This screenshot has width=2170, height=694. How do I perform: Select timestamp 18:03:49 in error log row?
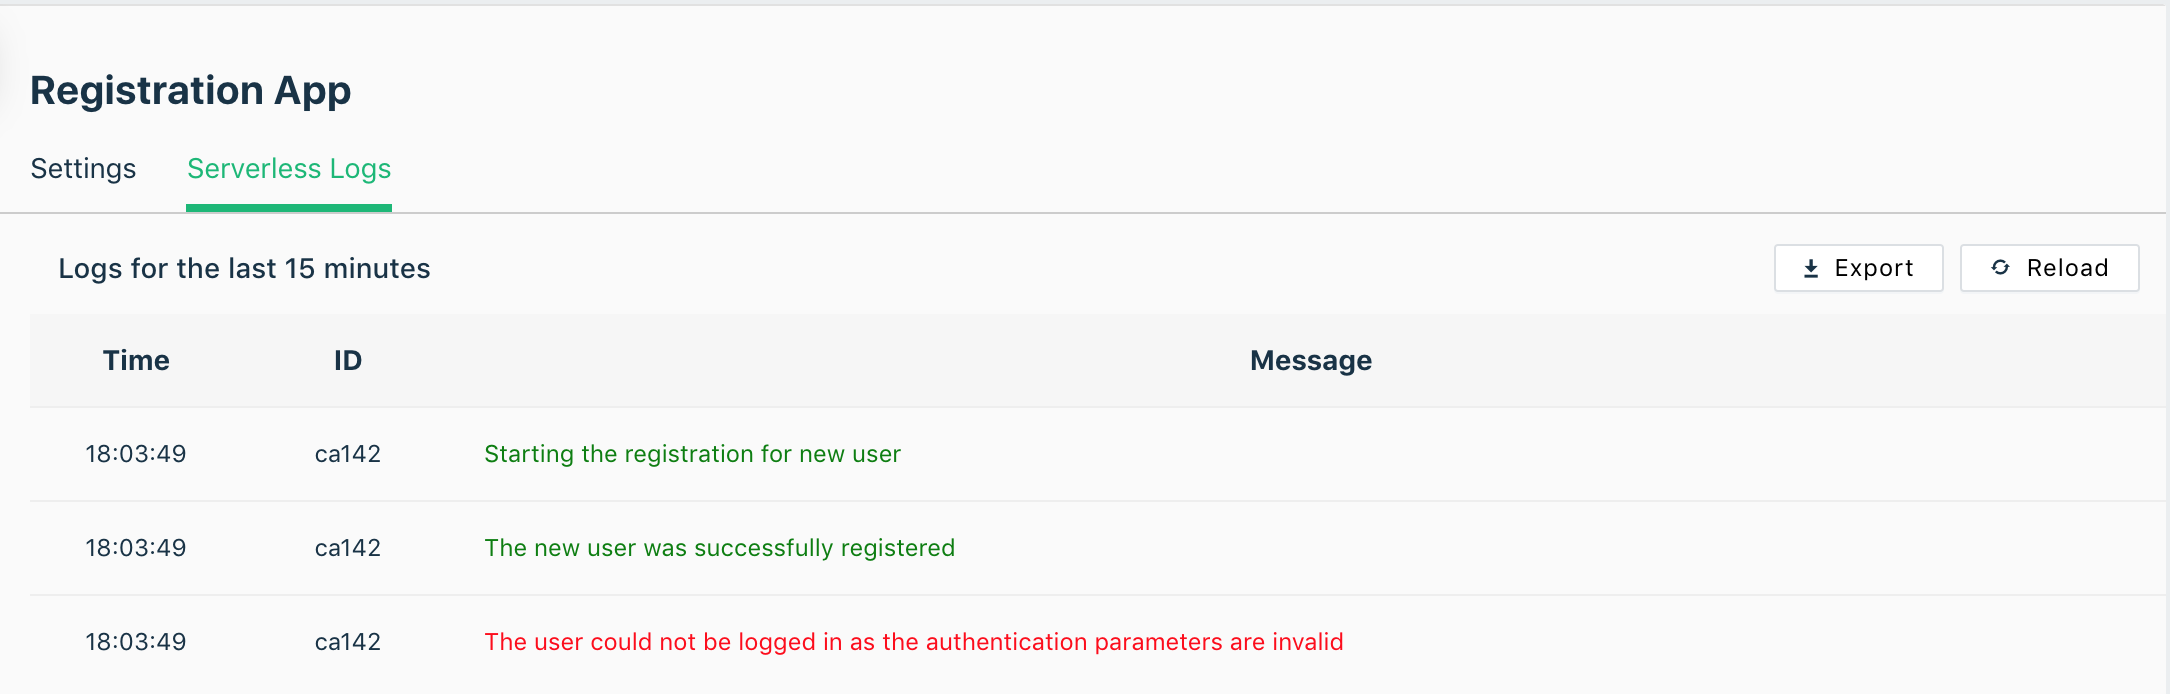pyautogui.click(x=136, y=642)
